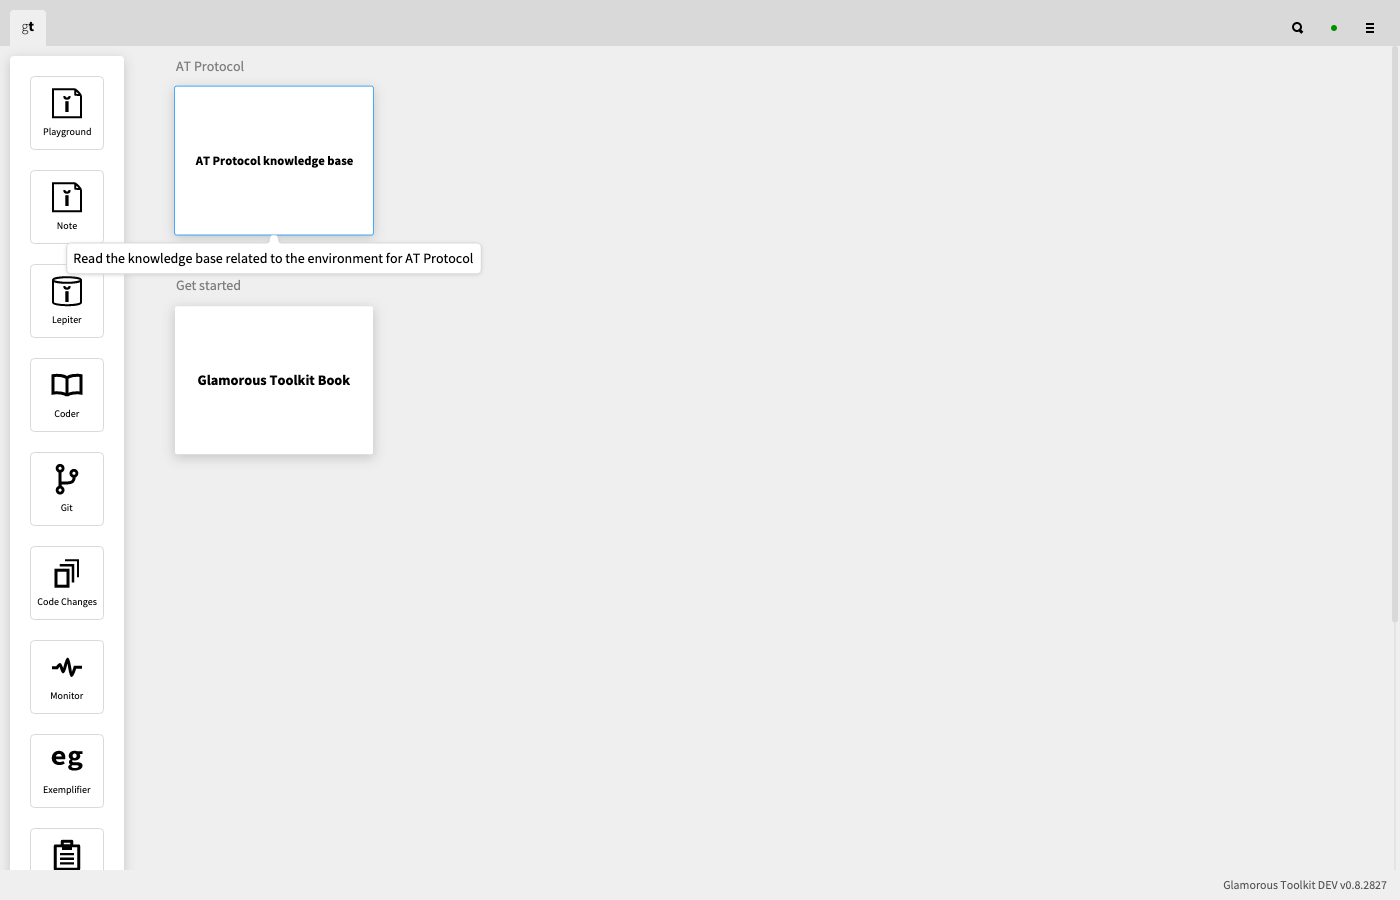1400x900 pixels.
Task: Click the AT Protocol section heading
Action: pyautogui.click(x=210, y=66)
